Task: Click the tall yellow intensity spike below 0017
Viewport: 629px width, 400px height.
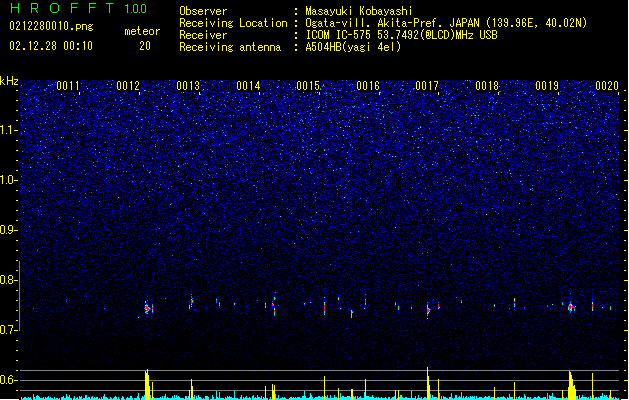Action: point(428,383)
